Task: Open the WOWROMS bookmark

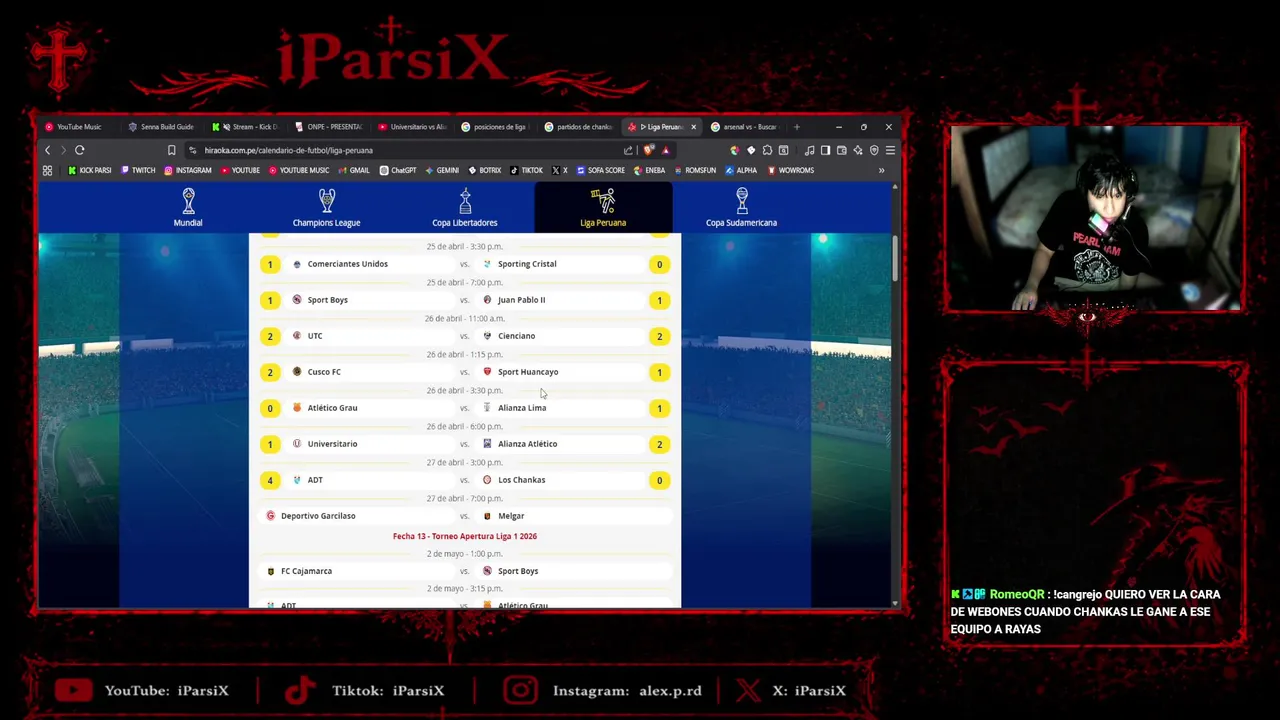Action: [x=791, y=170]
